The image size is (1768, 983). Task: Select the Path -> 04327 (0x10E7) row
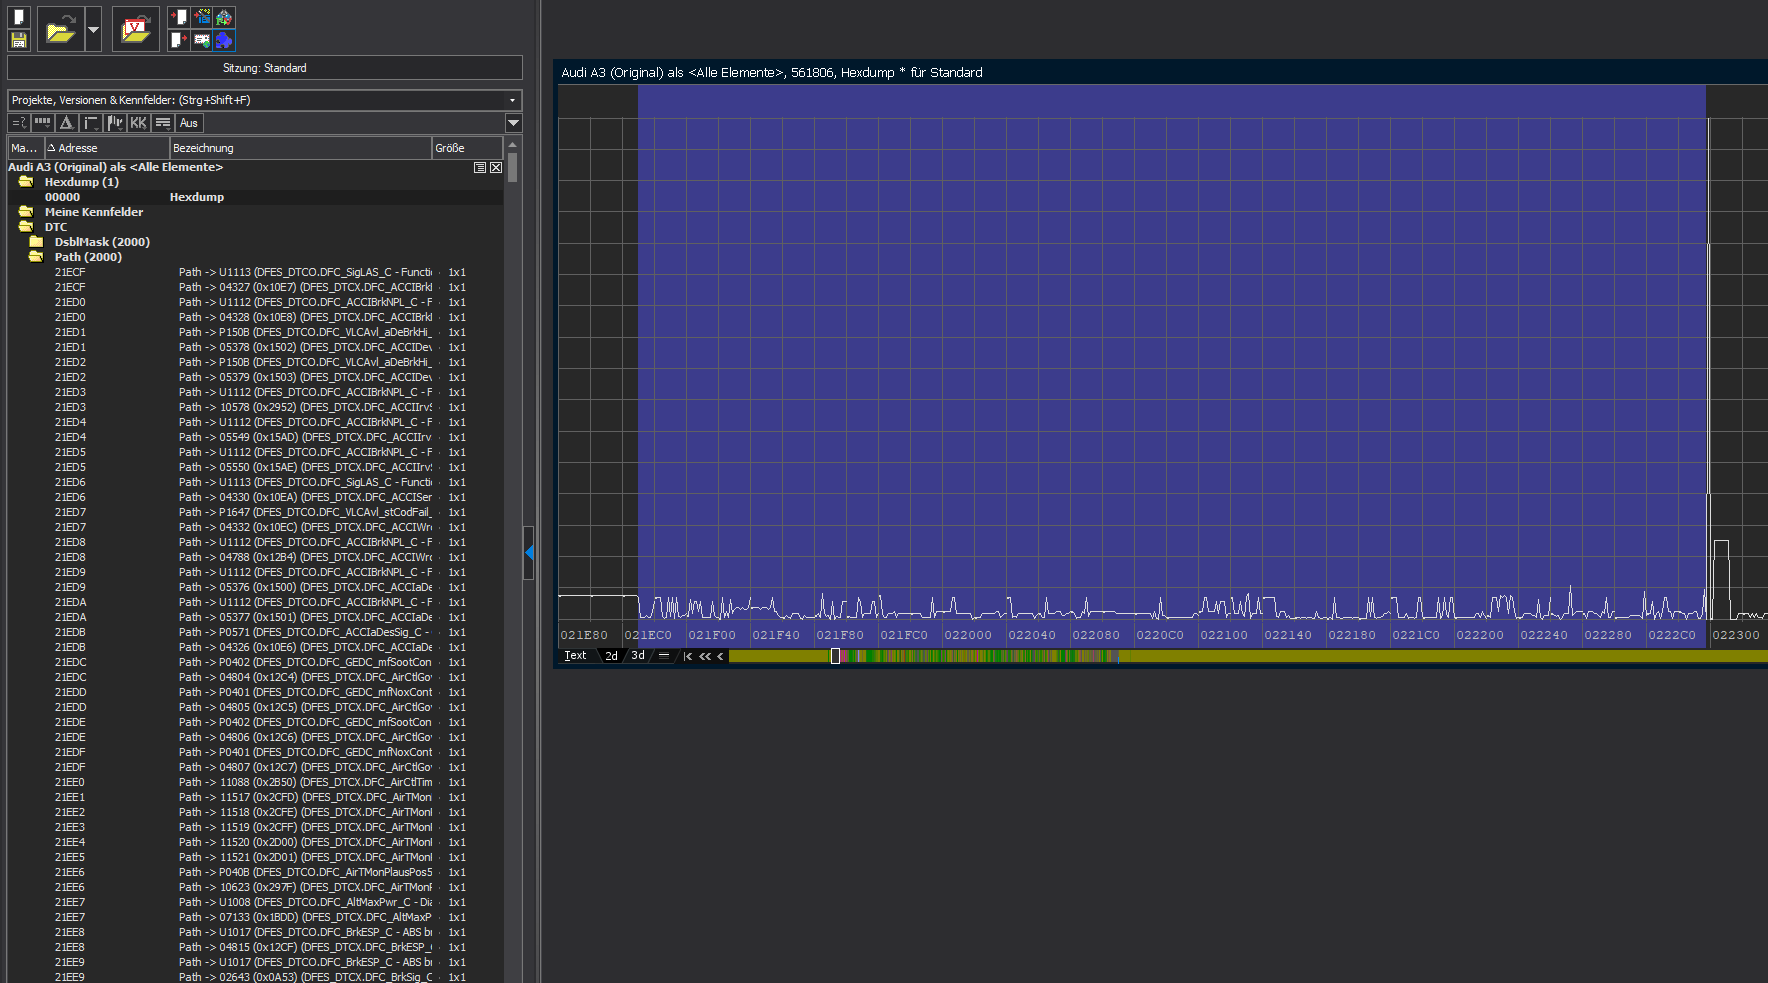coord(255,287)
